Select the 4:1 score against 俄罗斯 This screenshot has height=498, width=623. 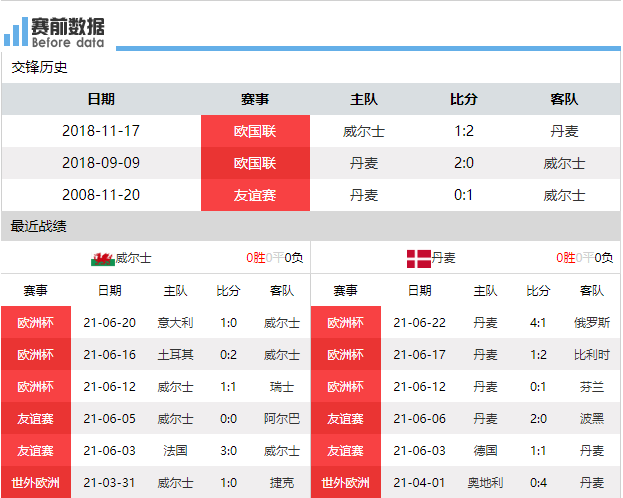coord(539,322)
